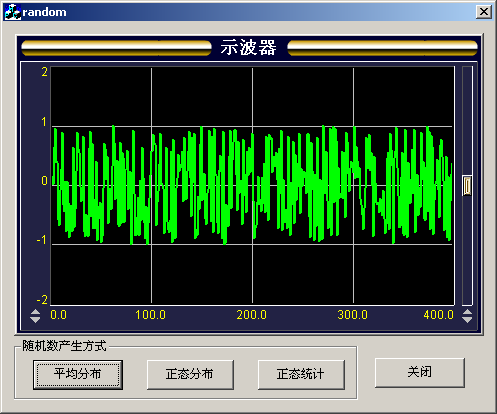Screen dimensions: 497x414
Task: Click the left golden bar beside 示波器
Action: (116, 48)
